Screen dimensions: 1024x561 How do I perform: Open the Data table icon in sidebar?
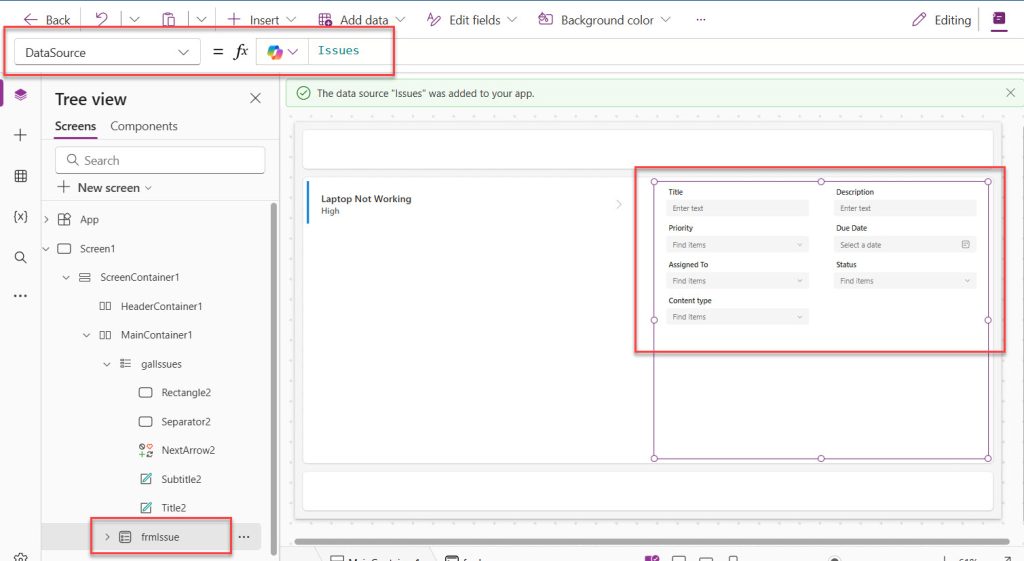pyautogui.click(x=20, y=176)
